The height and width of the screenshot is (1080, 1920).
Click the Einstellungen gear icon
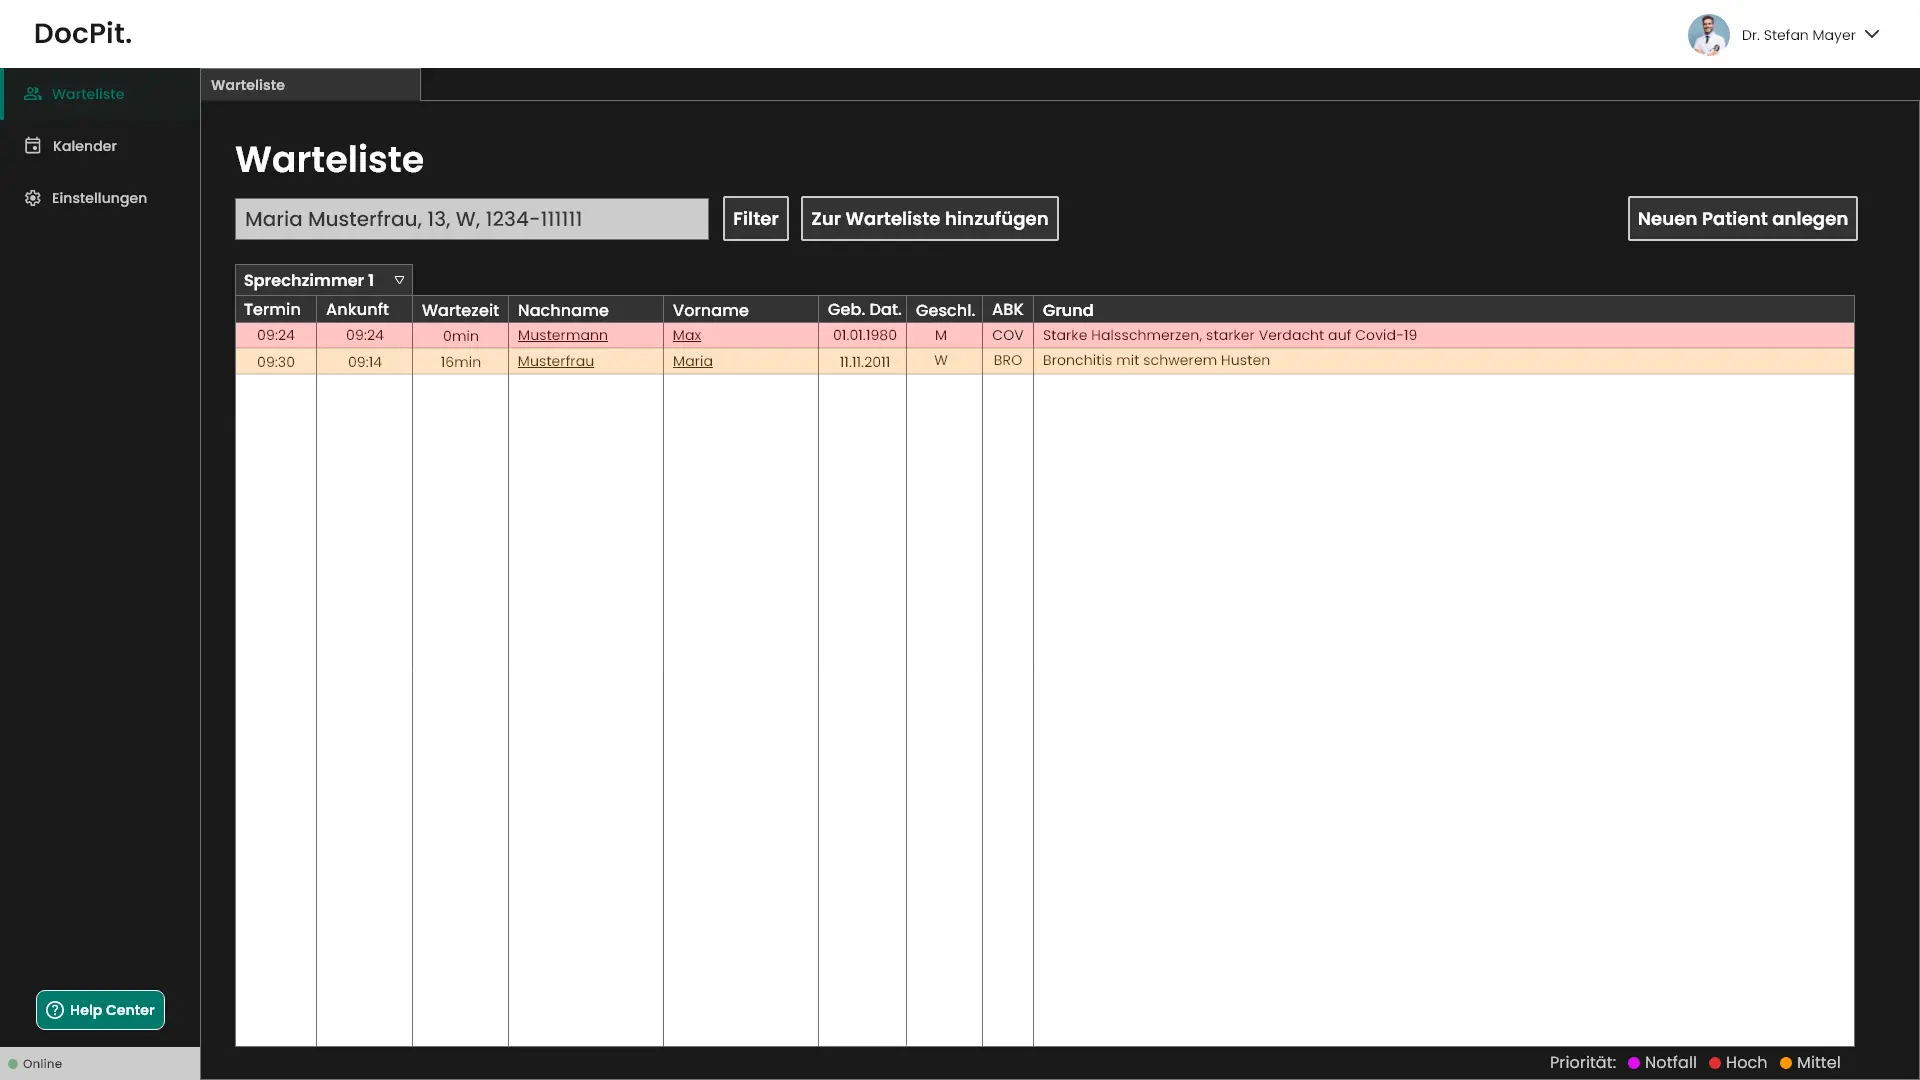click(33, 198)
